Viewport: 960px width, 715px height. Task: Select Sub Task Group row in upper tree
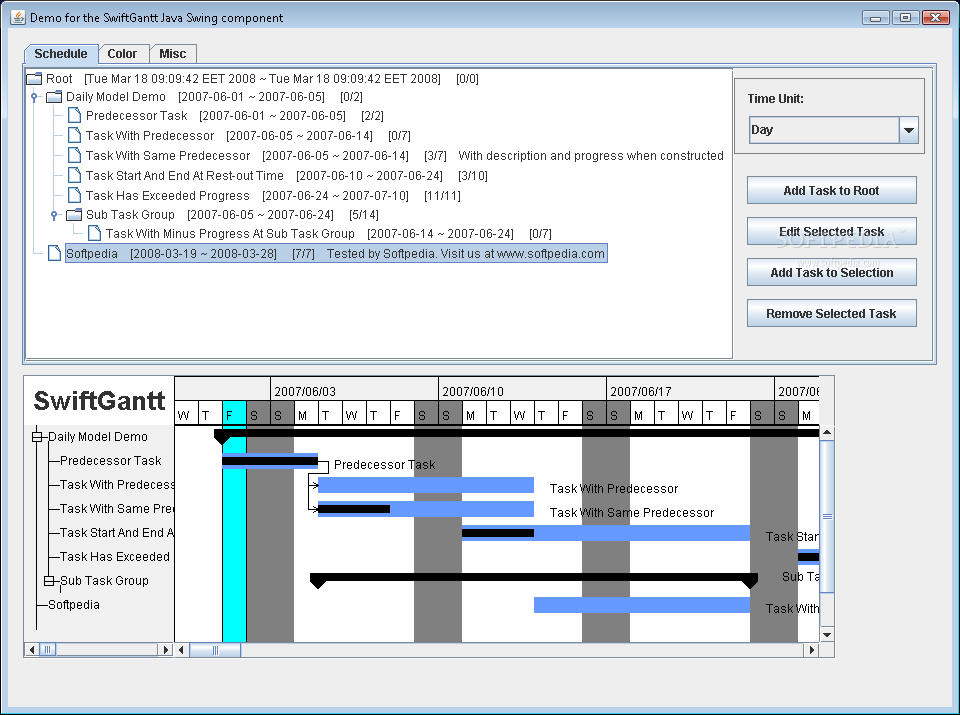coord(232,215)
